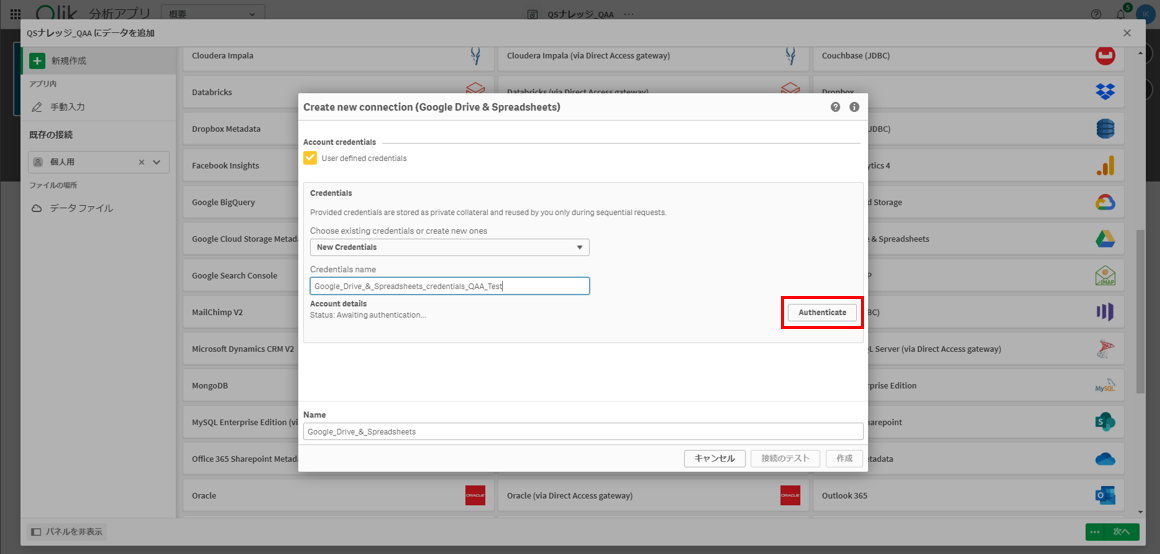The width and height of the screenshot is (1160, 554).
Task: Click the 接続のテスト button
Action: pos(785,459)
